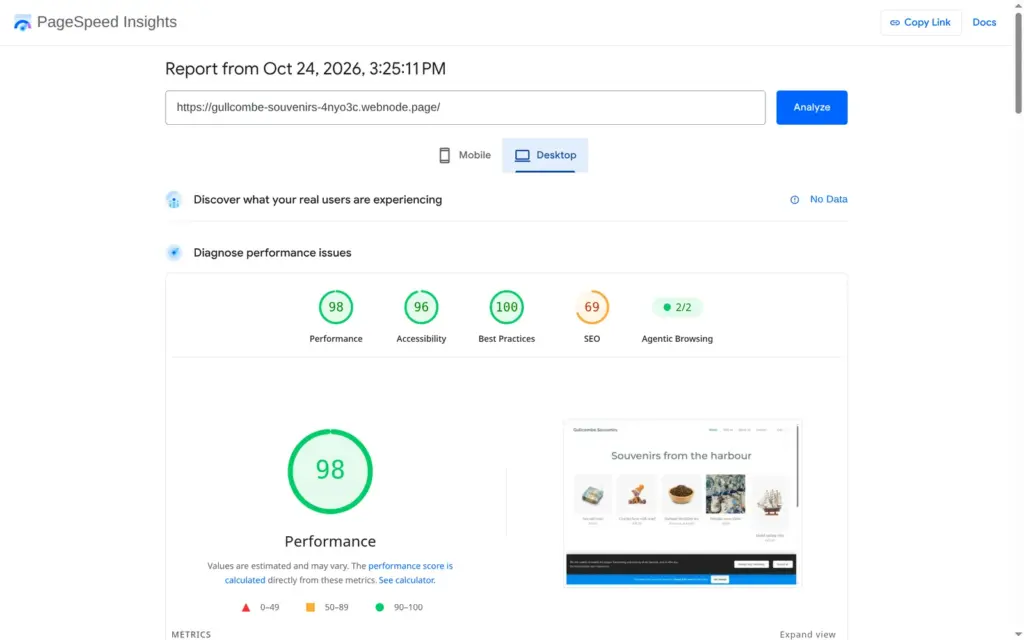Select the Desktop tab
This screenshot has width=1024, height=640.
click(x=545, y=155)
